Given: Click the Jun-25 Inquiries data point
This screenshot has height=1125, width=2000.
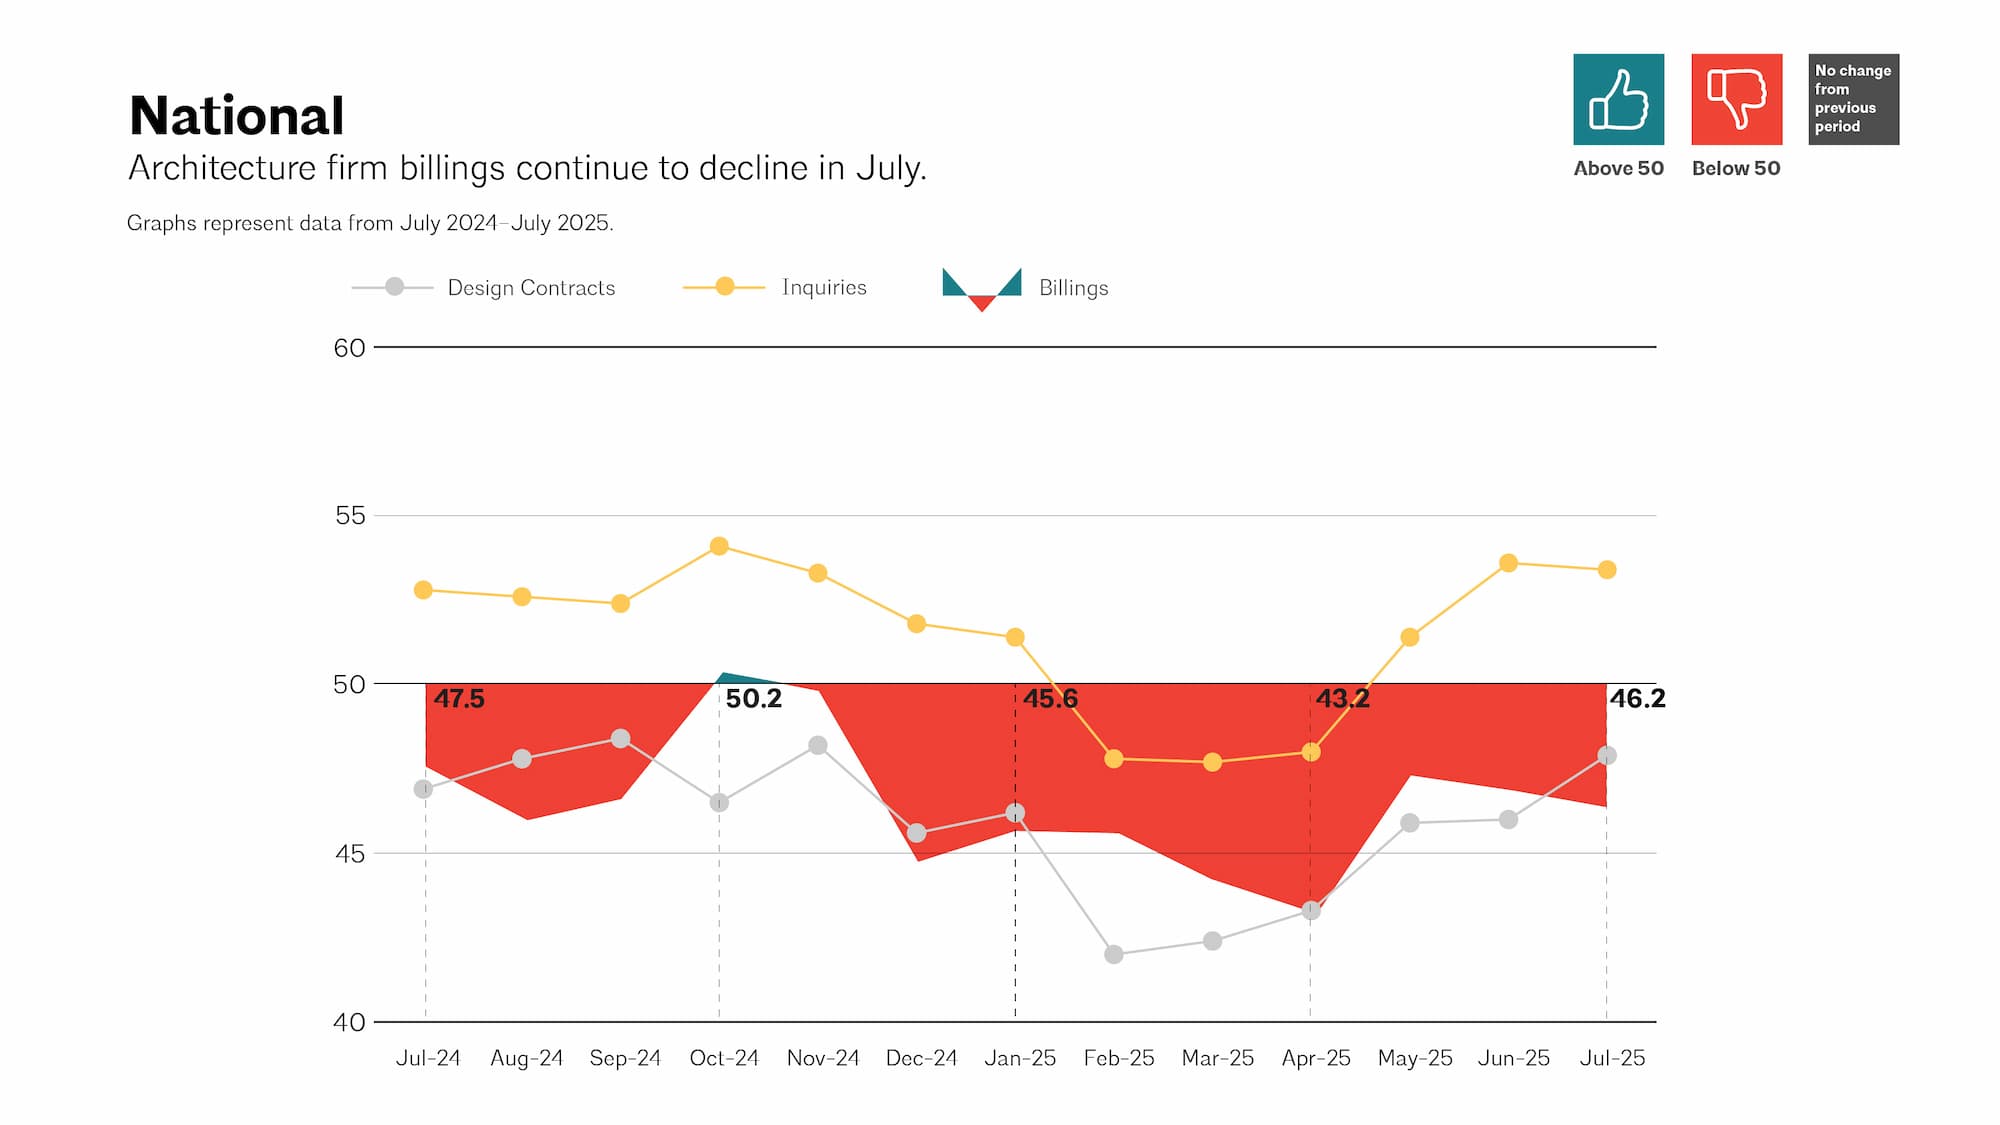Looking at the screenshot, I should pyautogui.click(x=1508, y=563).
